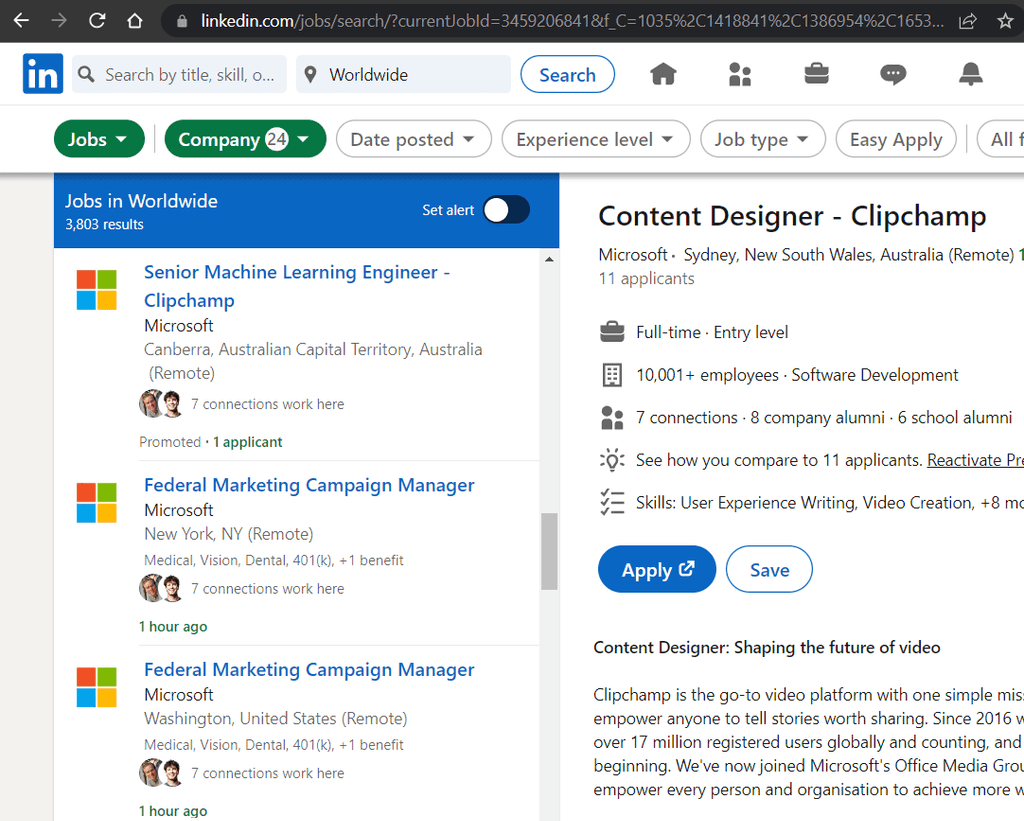Deselect the Jobs filter chip
Image resolution: width=1024 pixels, height=821 pixels.
pyautogui.click(x=99, y=139)
